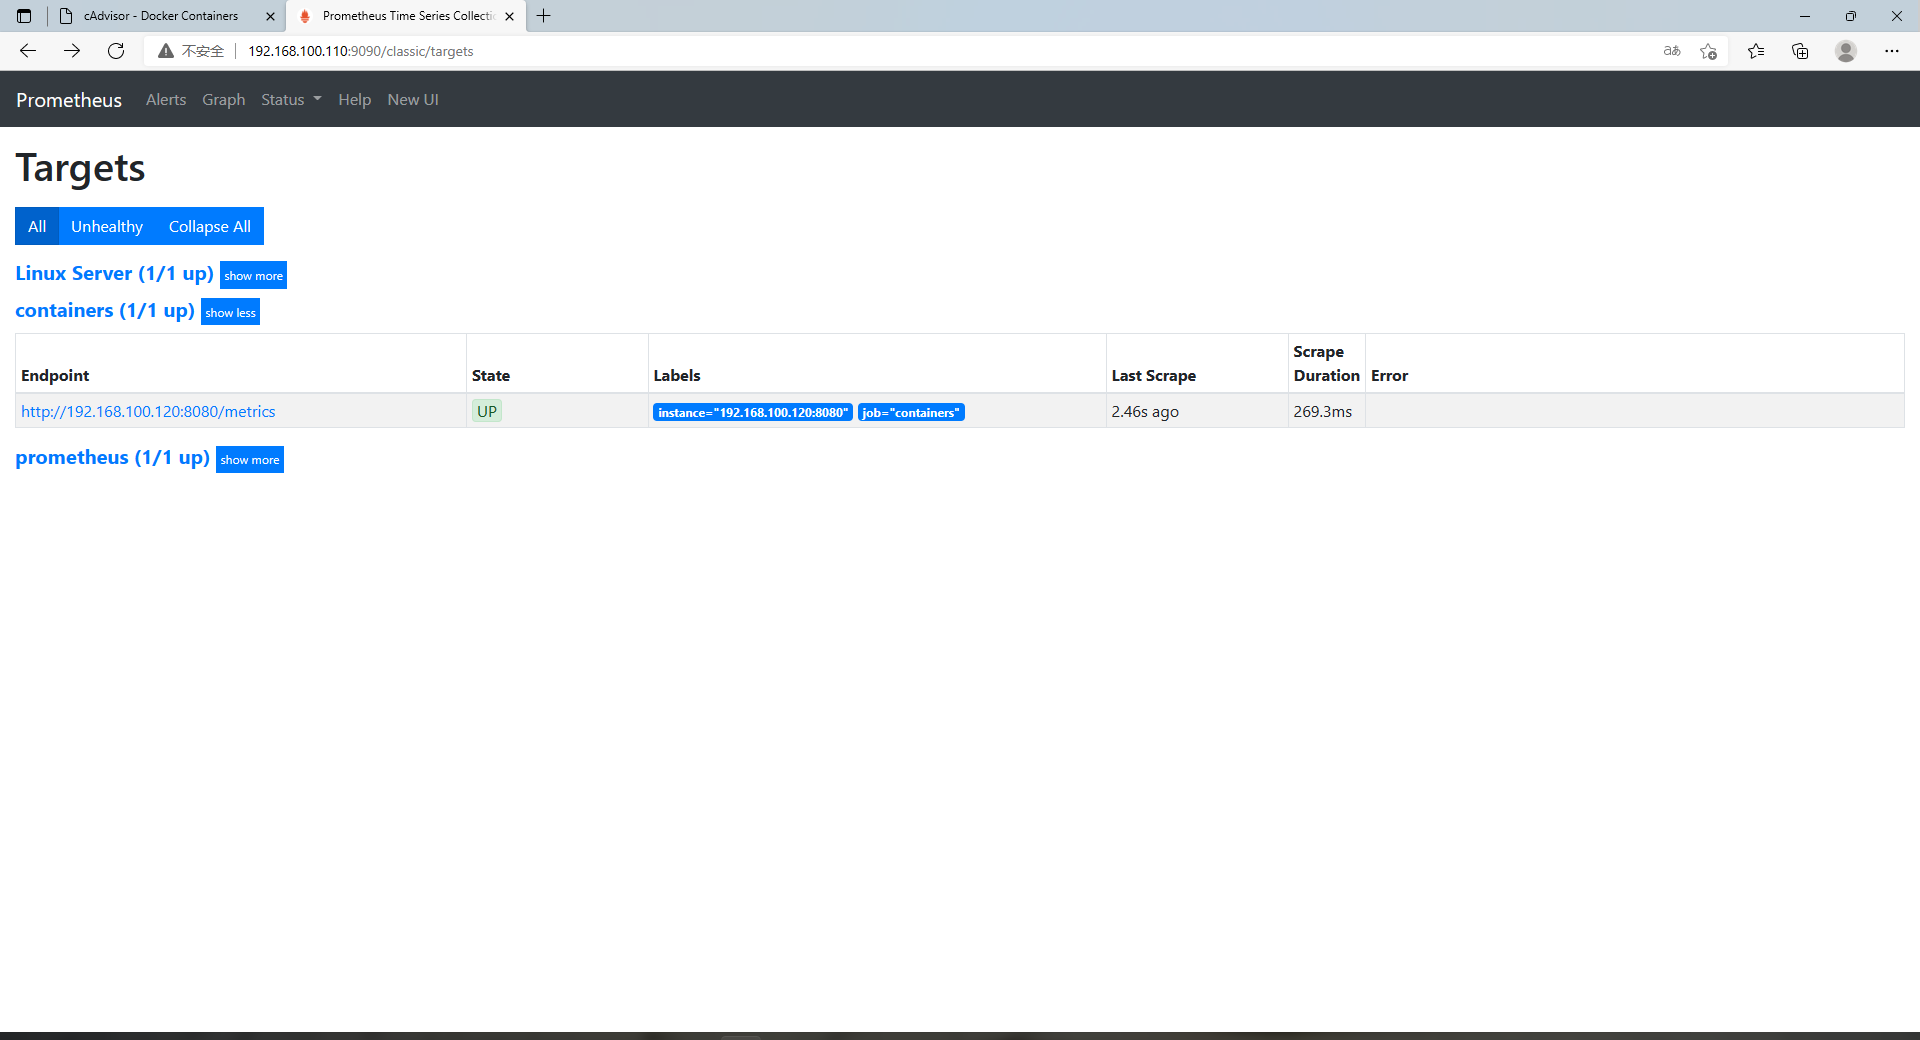Open the translate page icon
Screen dimensions: 1920x1040
pyautogui.click(x=1672, y=51)
